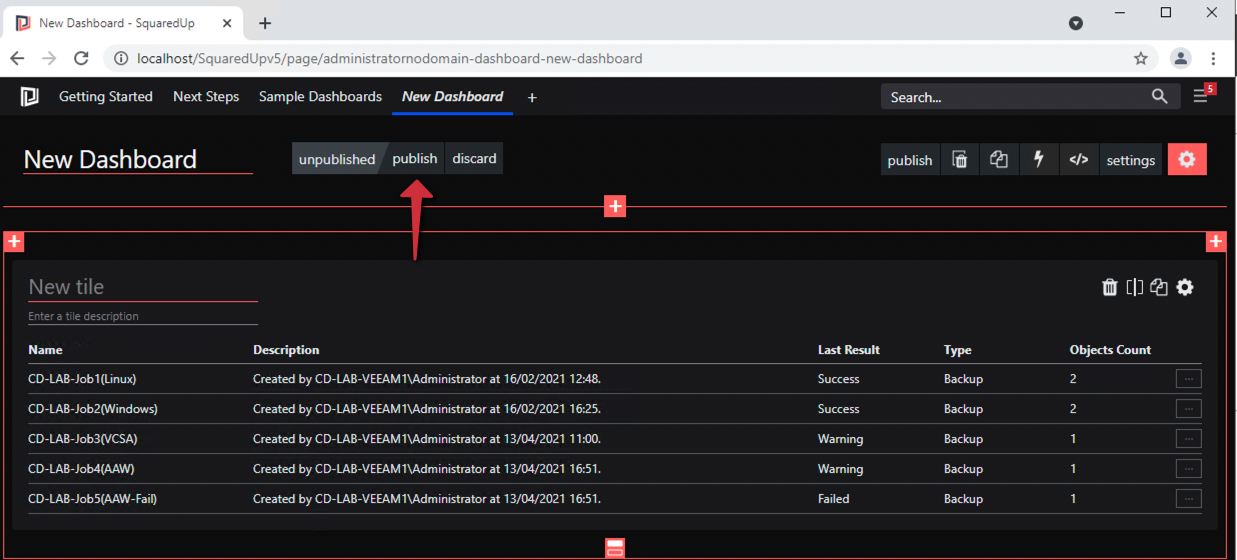This screenshot has height=560, width=1237.
Task: Select the CD-LAB-Job3(VCSA) name cell
Action: pos(82,439)
